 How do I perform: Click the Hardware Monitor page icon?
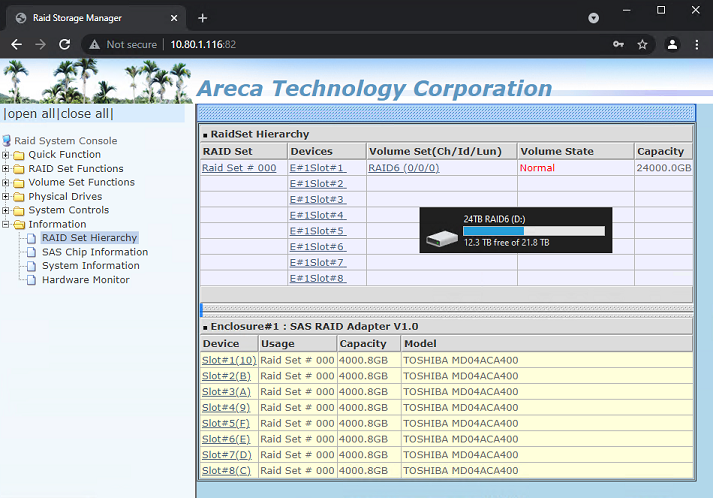point(31,280)
